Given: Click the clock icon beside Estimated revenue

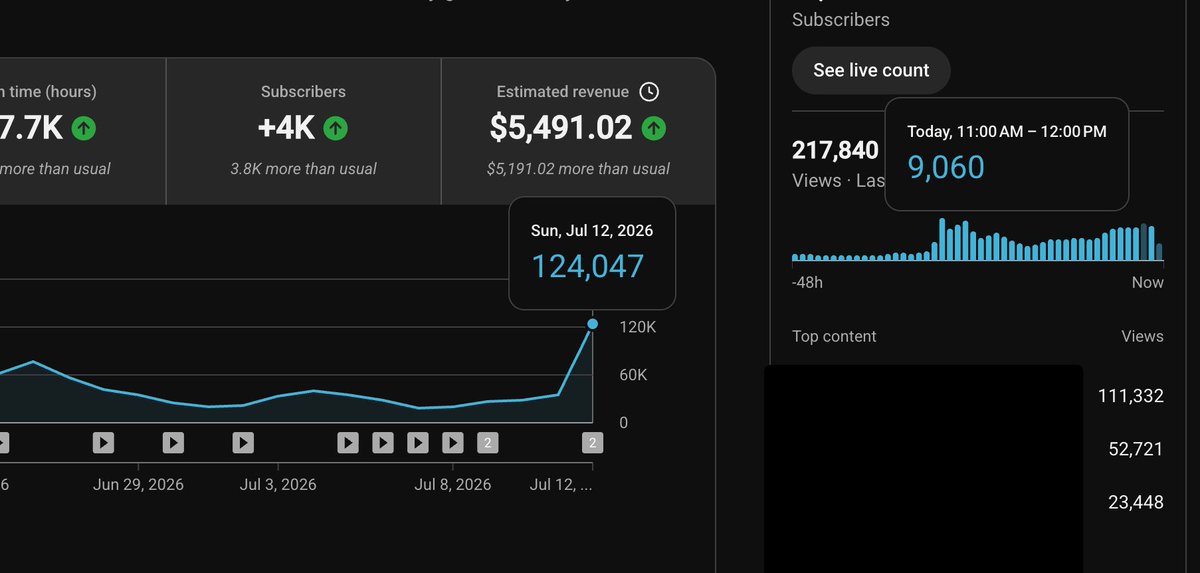Looking at the screenshot, I should click(649, 92).
